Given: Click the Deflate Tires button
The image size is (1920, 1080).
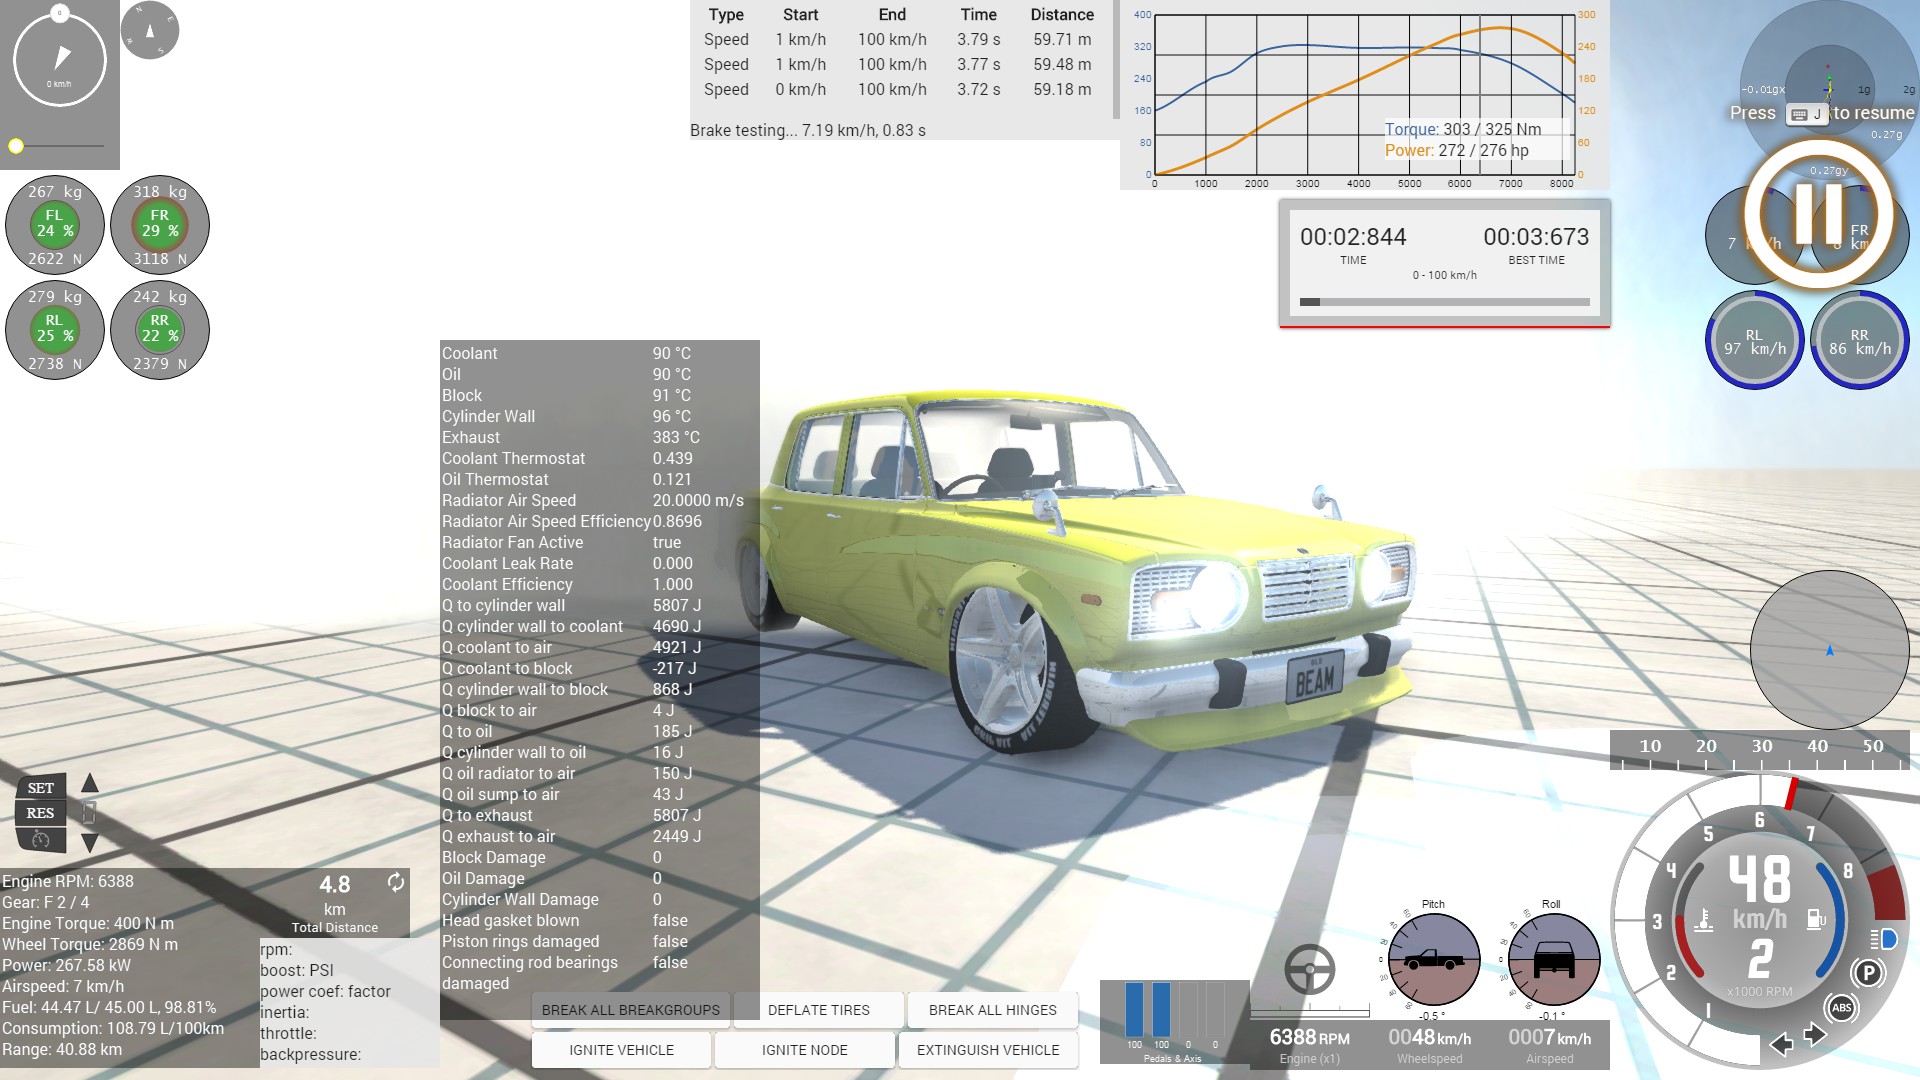Looking at the screenshot, I should pyautogui.click(x=818, y=1010).
